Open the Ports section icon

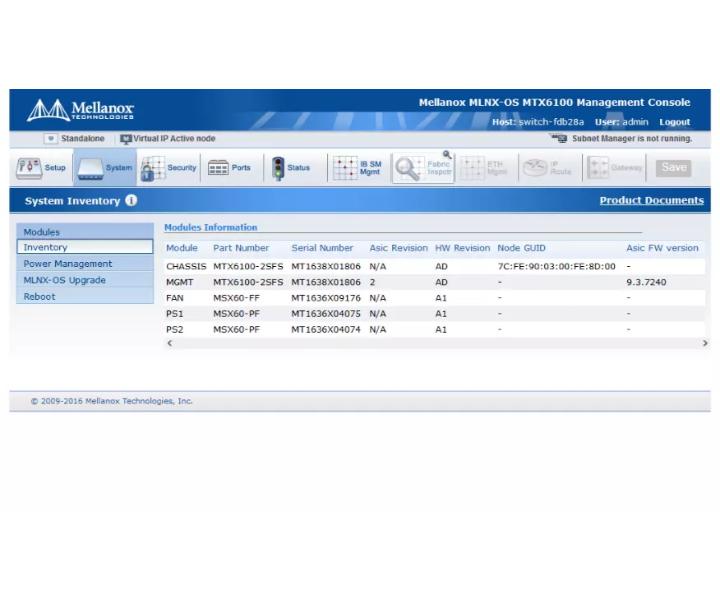[218, 168]
